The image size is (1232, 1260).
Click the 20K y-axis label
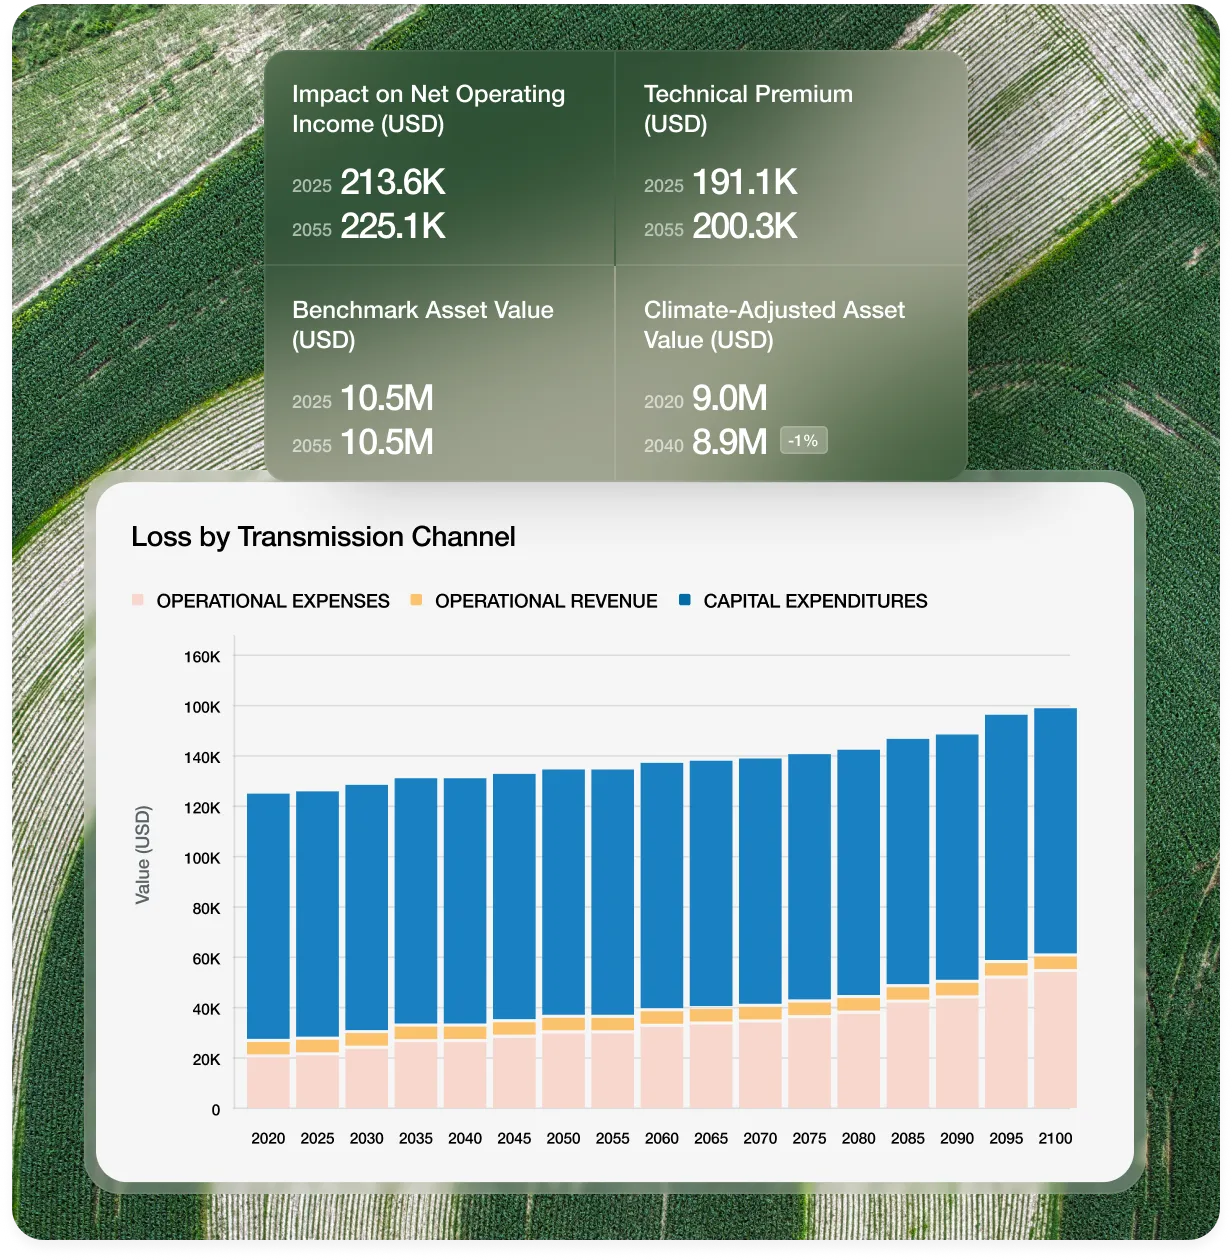[x=206, y=1059]
